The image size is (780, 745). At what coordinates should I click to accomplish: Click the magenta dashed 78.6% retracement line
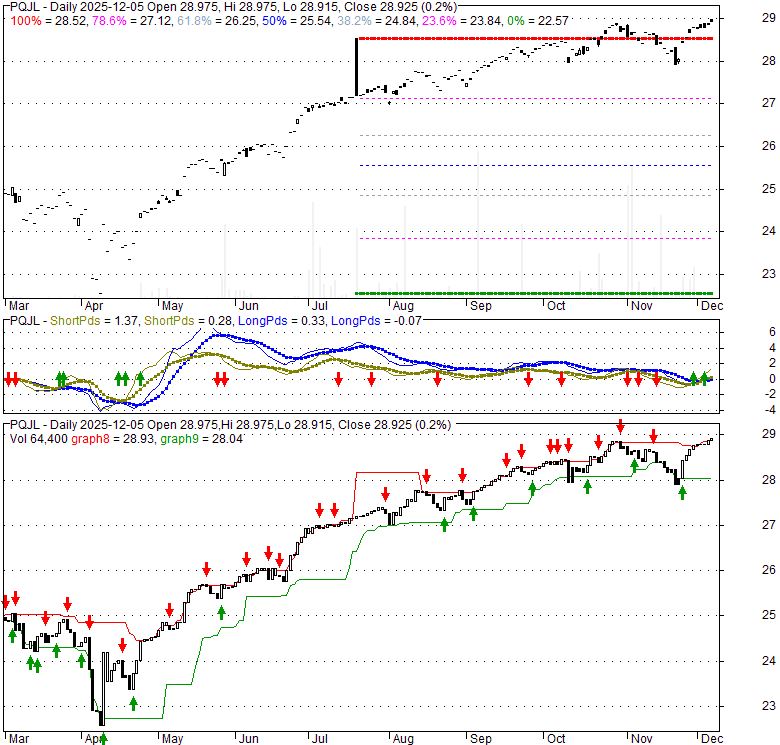click(535, 98)
